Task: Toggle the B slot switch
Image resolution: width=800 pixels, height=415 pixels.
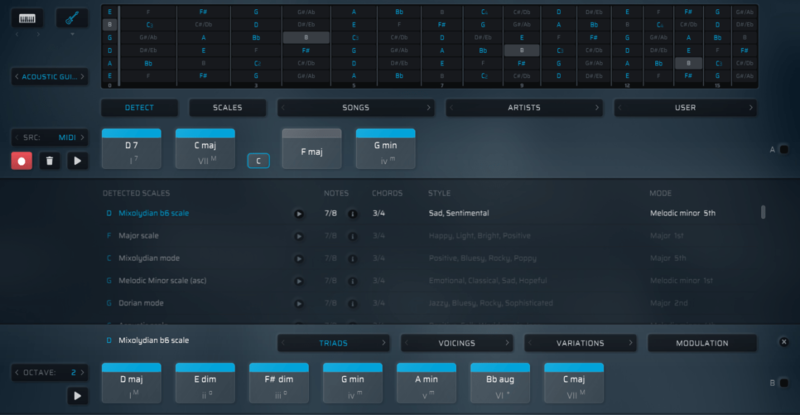Action: tap(783, 382)
